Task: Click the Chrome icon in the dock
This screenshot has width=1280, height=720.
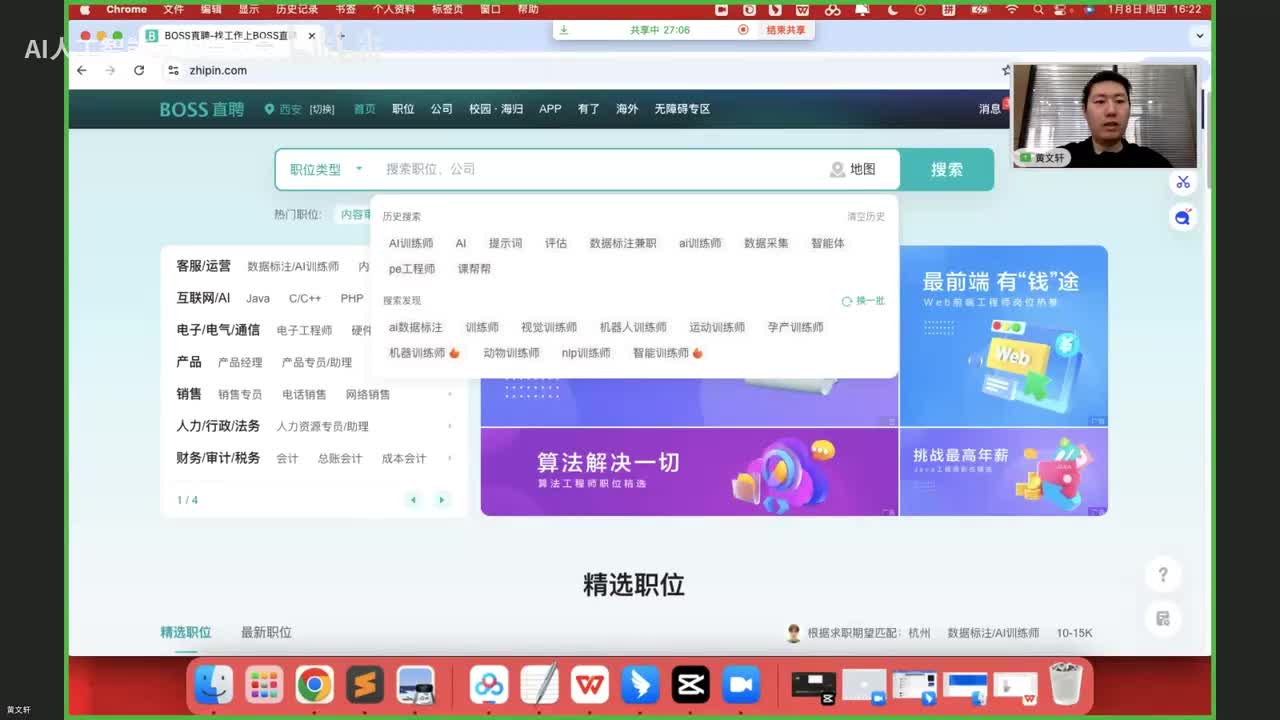Action: click(314, 685)
